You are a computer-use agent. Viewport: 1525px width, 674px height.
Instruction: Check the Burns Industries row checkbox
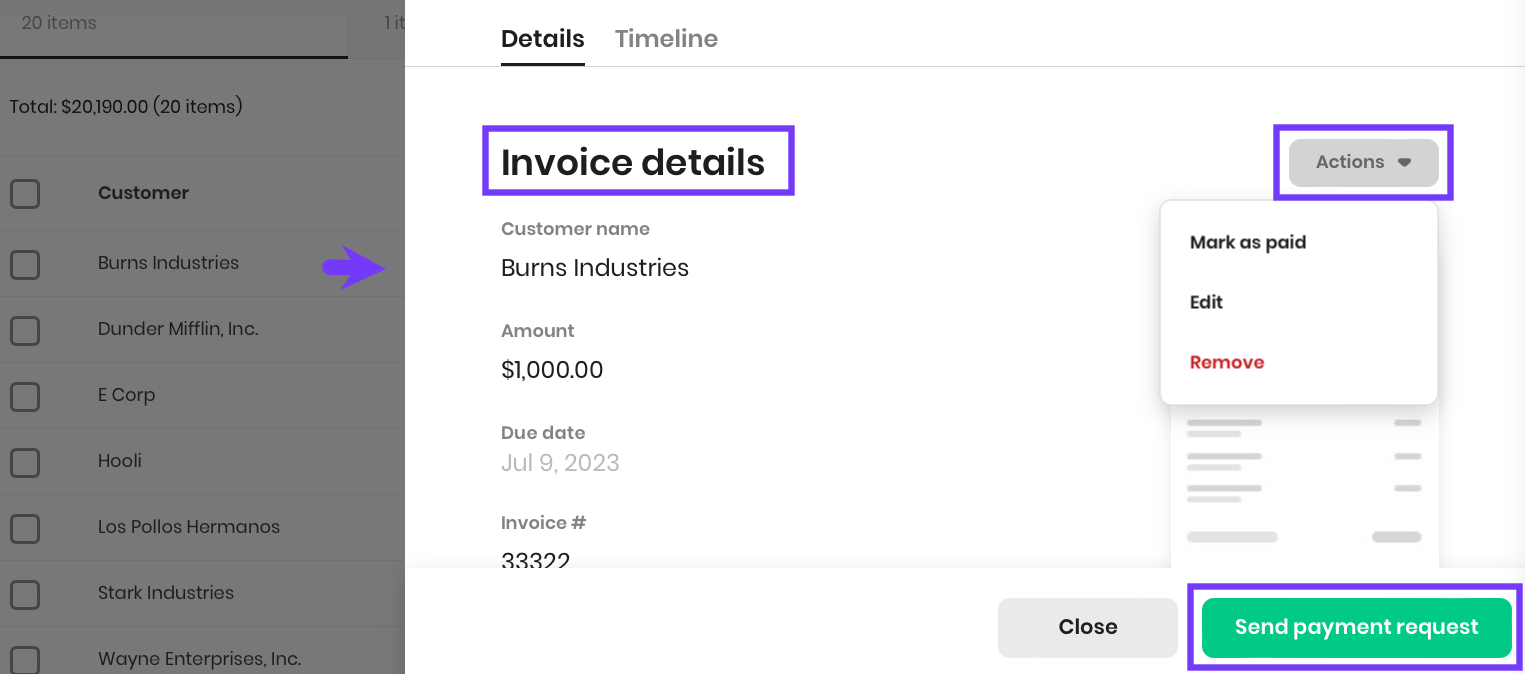[x=25, y=264]
